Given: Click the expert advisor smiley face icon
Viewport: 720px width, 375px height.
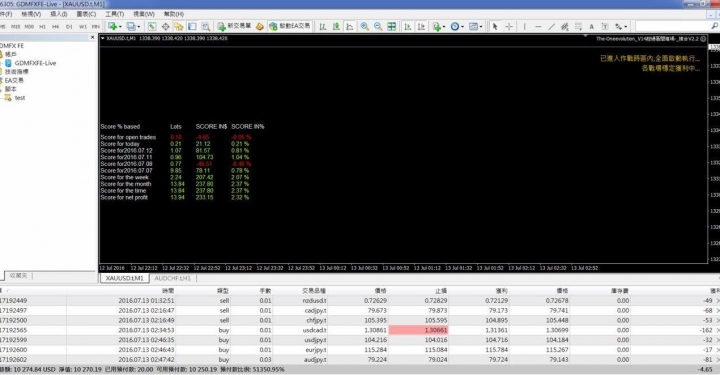Looking at the screenshot, I should click(x=703, y=39).
